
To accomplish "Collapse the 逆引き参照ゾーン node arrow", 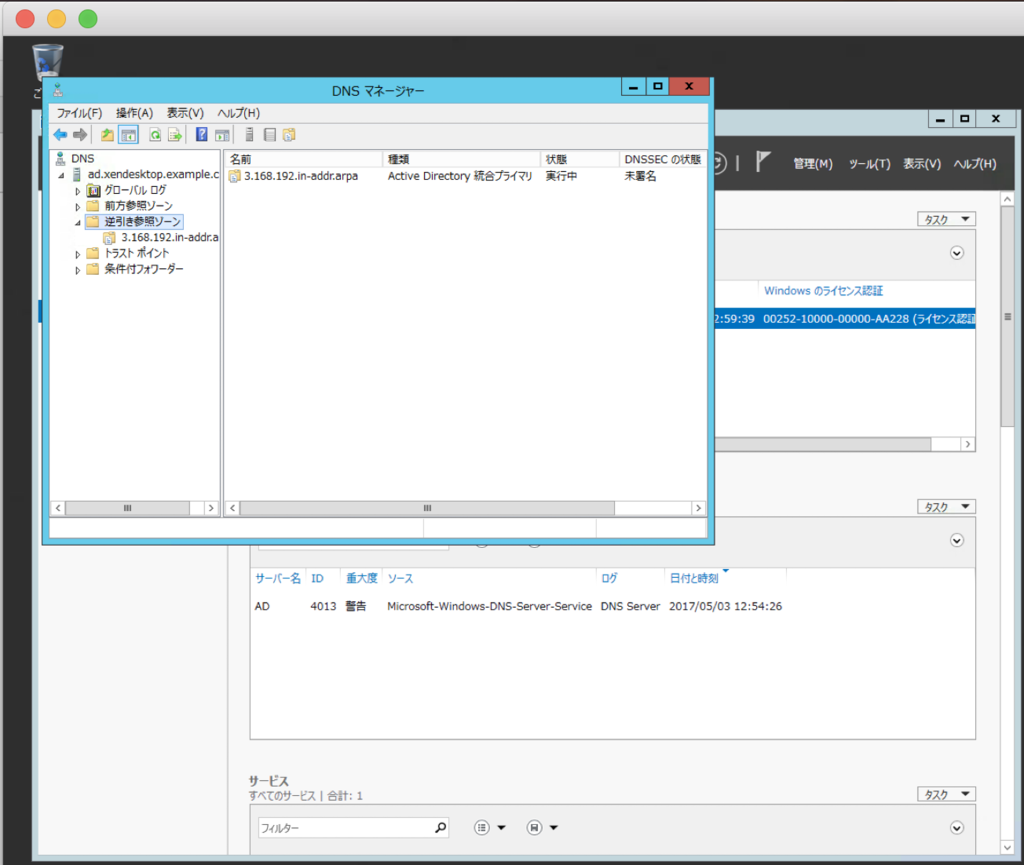I will pyautogui.click(x=77, y=223).
